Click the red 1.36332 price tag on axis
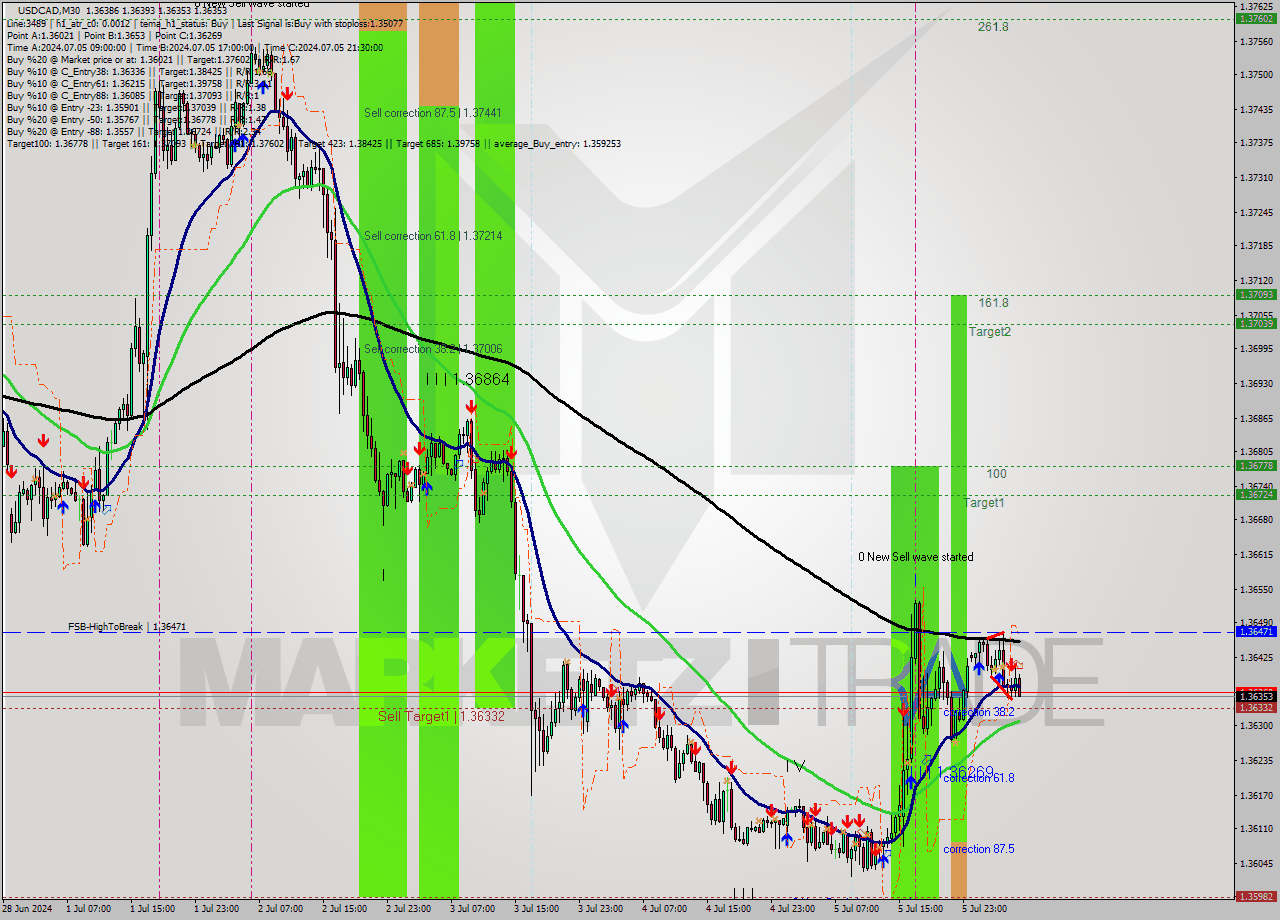Screen dimensions: 1280x920 pos(1255,707)
